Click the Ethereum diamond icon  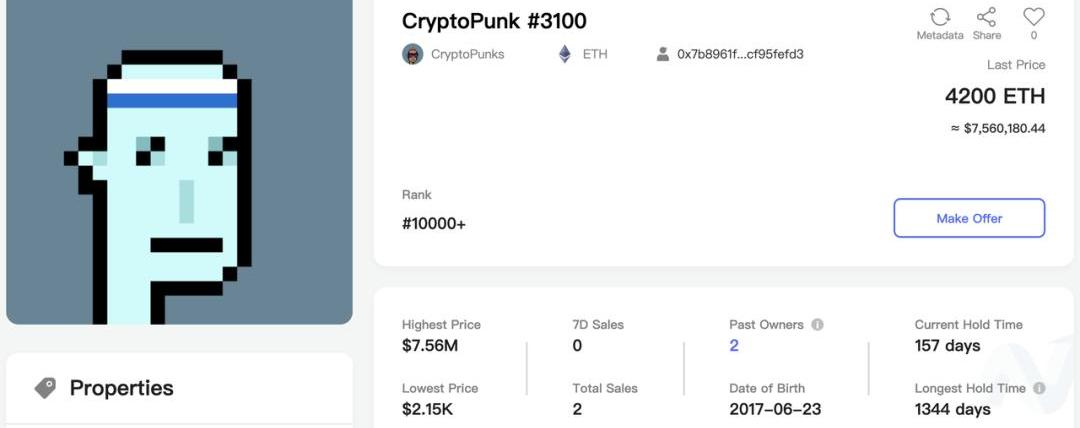[x=564, y=54]
